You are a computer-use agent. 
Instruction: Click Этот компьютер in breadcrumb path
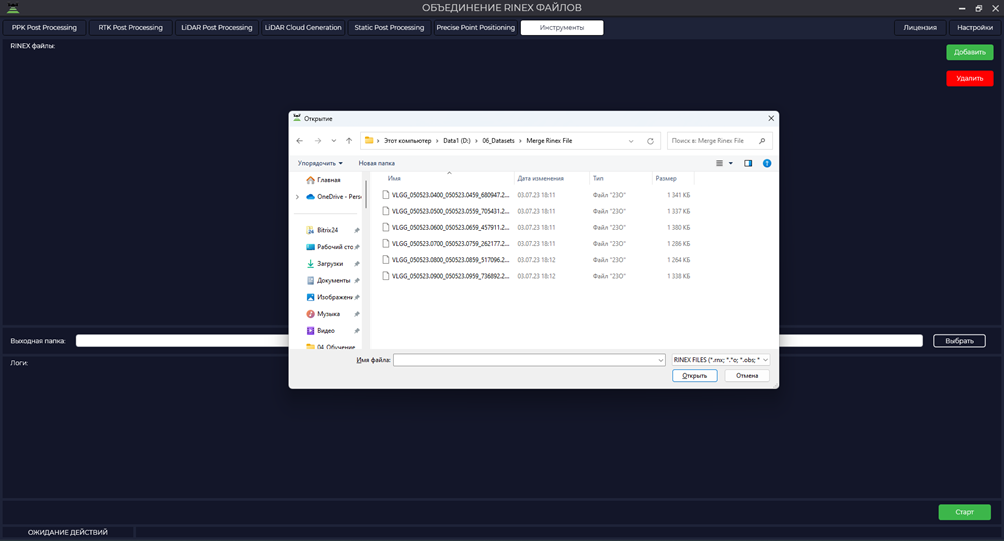click(407, 141)
